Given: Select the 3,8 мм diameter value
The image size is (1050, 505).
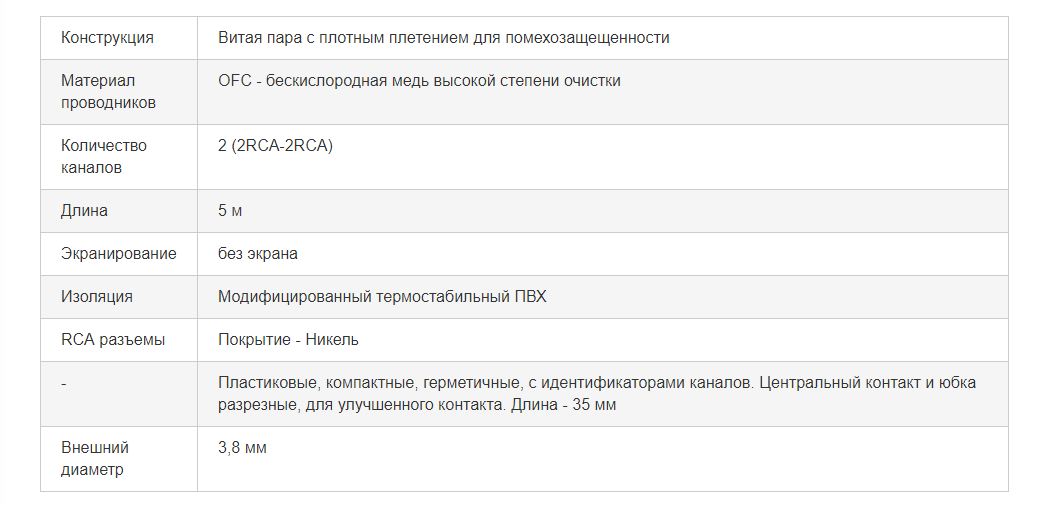Looking at the screenshot, I should (242, 448).
